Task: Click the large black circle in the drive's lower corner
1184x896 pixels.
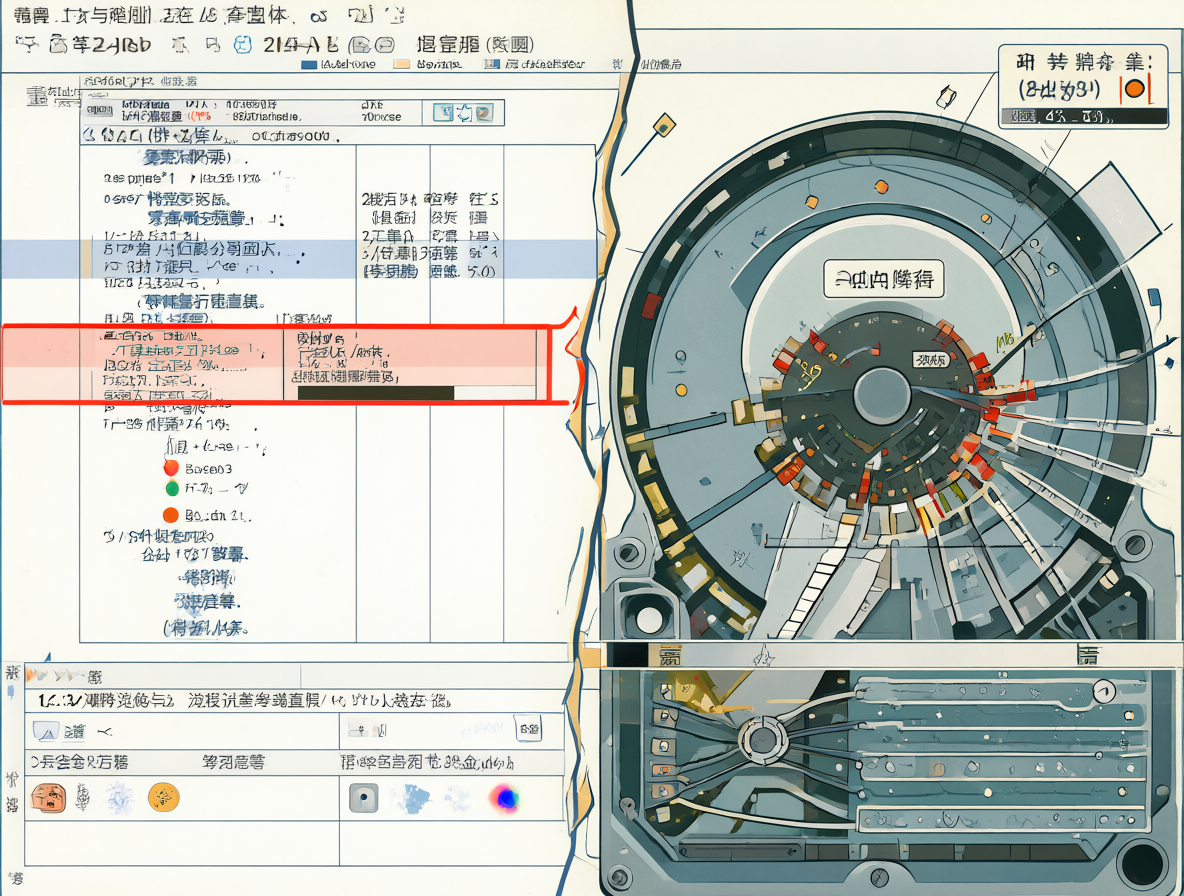Action: point(1142,864)
